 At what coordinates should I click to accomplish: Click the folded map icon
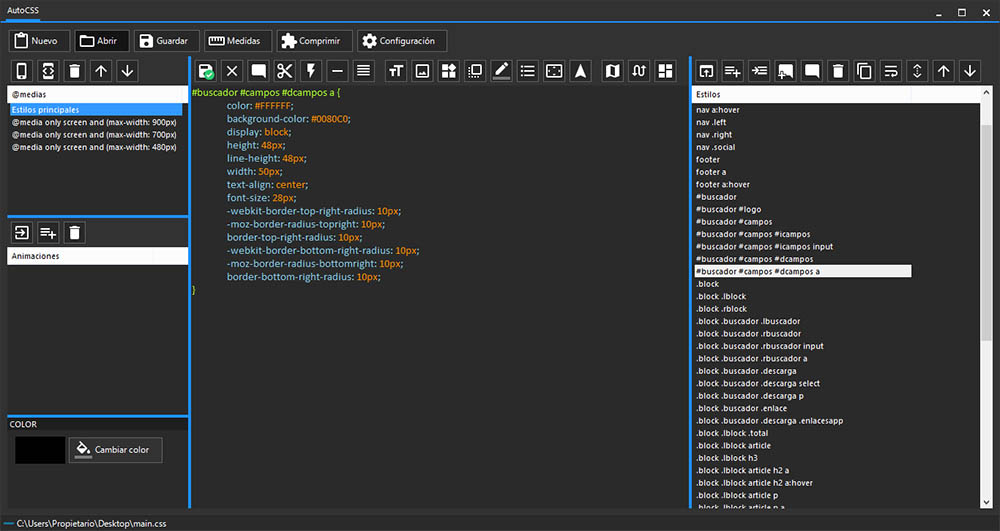tap(612, 71)
